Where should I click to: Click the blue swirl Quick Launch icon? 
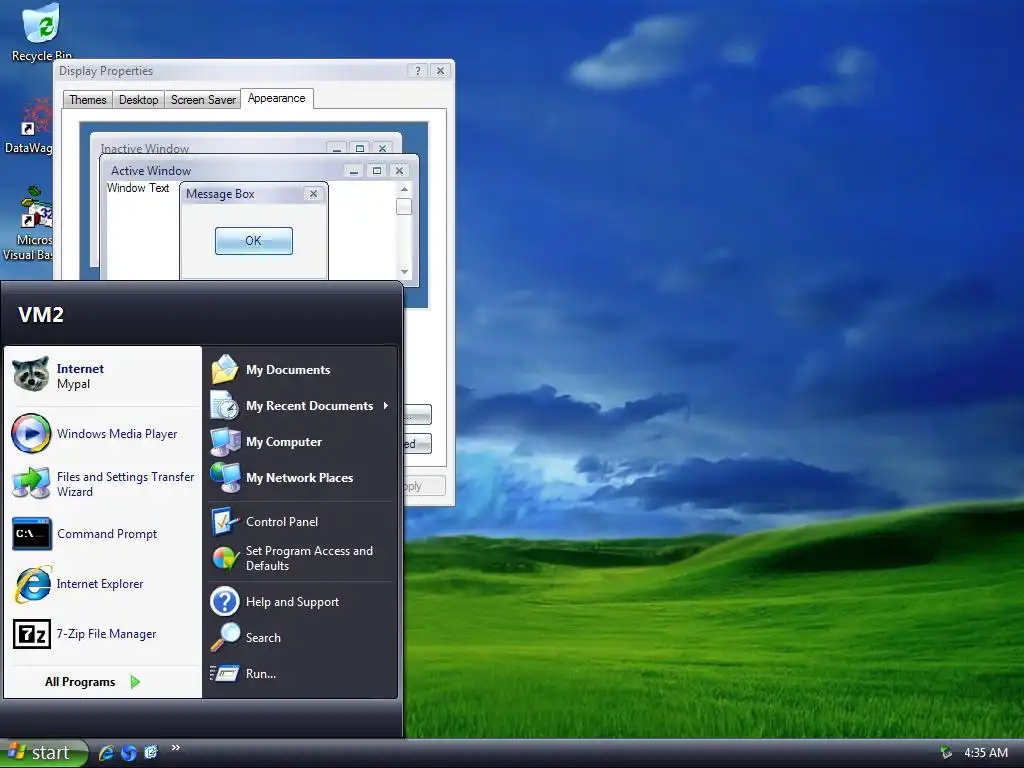(x=129, y=753)
